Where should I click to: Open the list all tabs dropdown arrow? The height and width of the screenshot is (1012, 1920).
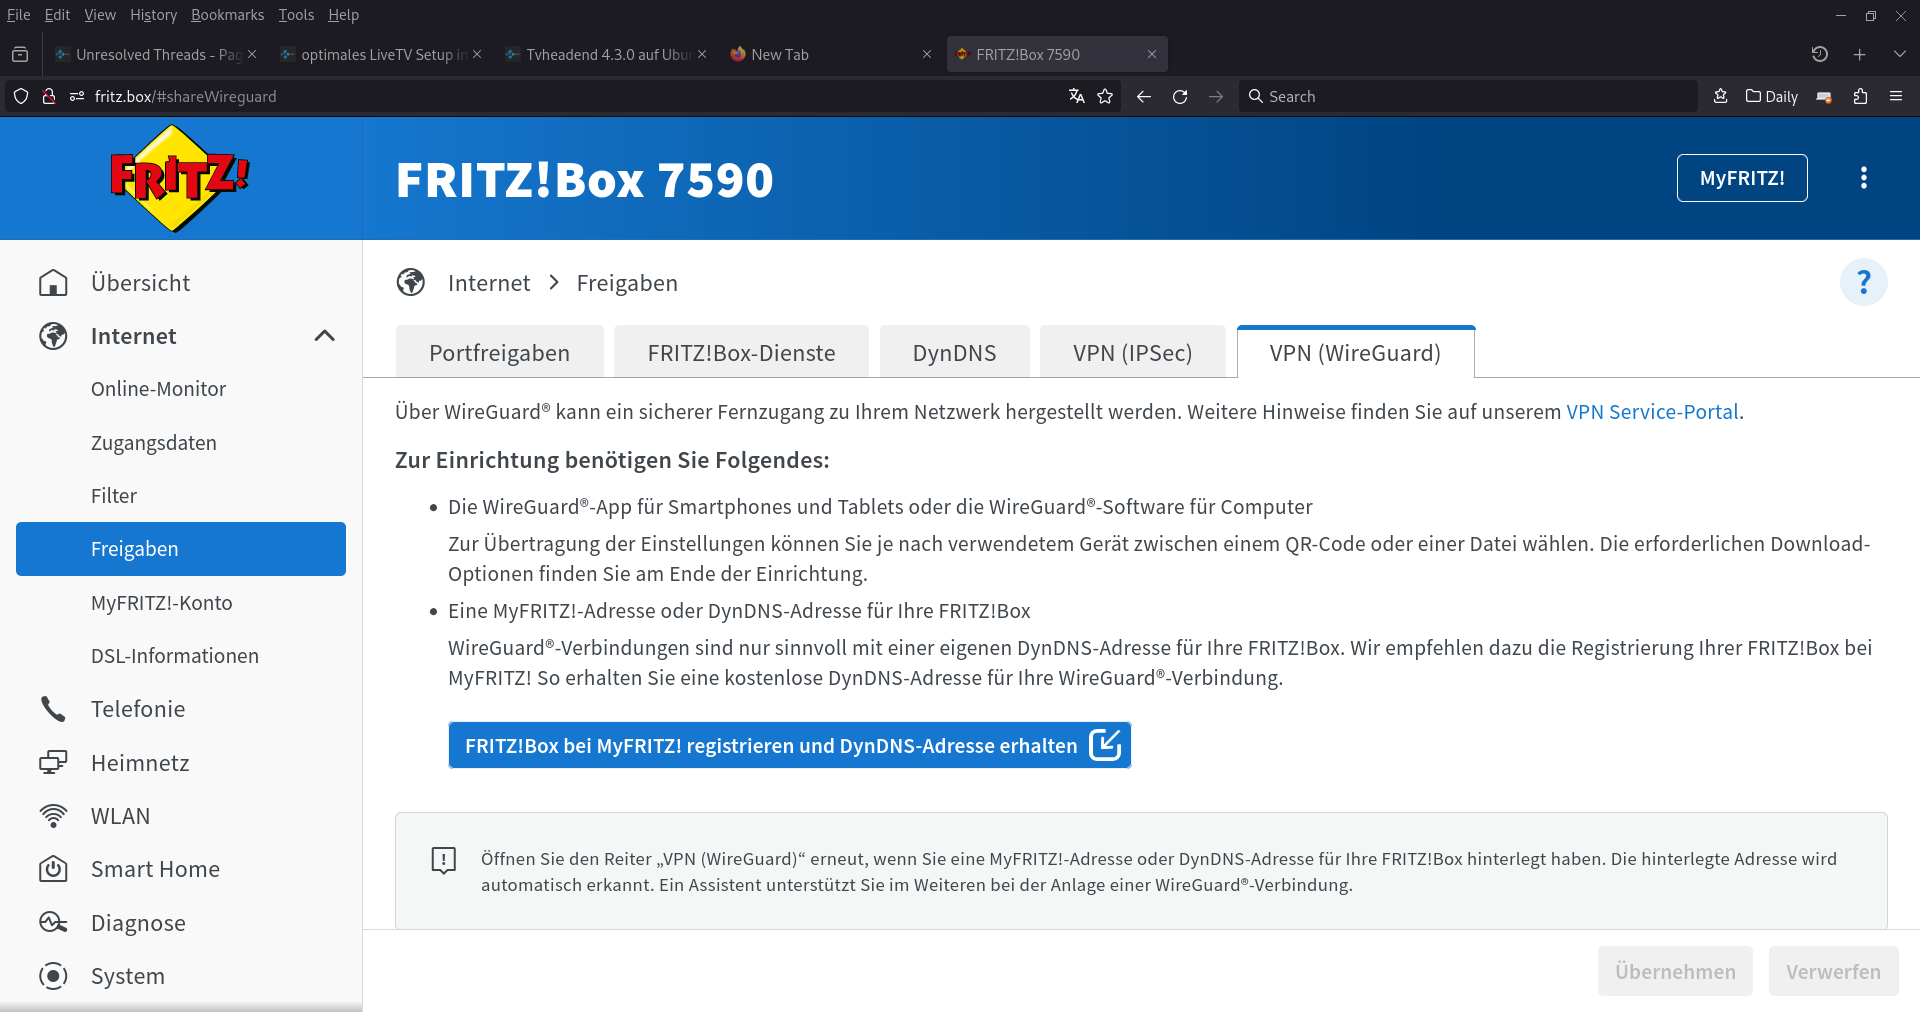click(1900, 54)
